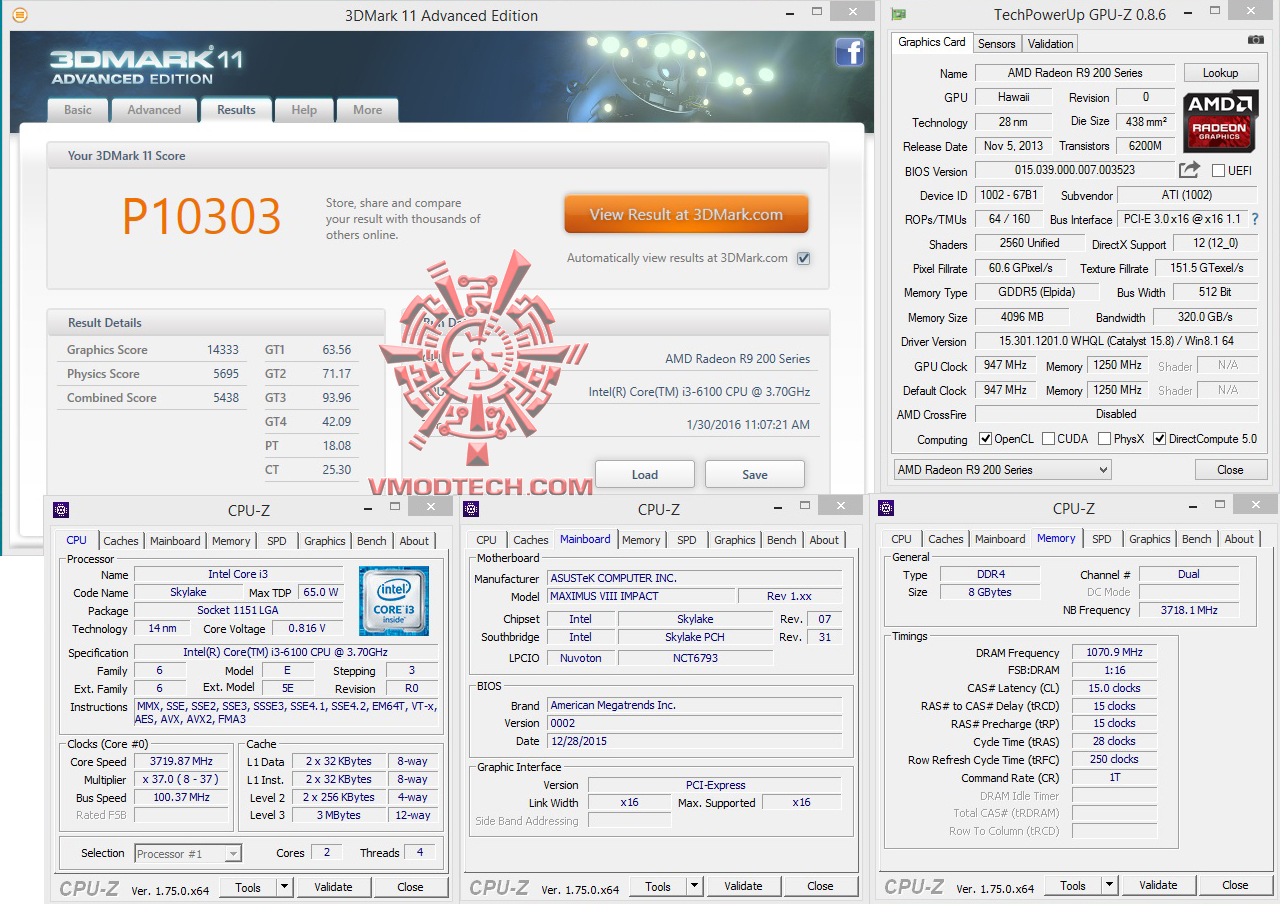This screenshot has width=1280, height=904.
Task: Click the GT3 result 93.96
Action: click(x=337, y=398)
